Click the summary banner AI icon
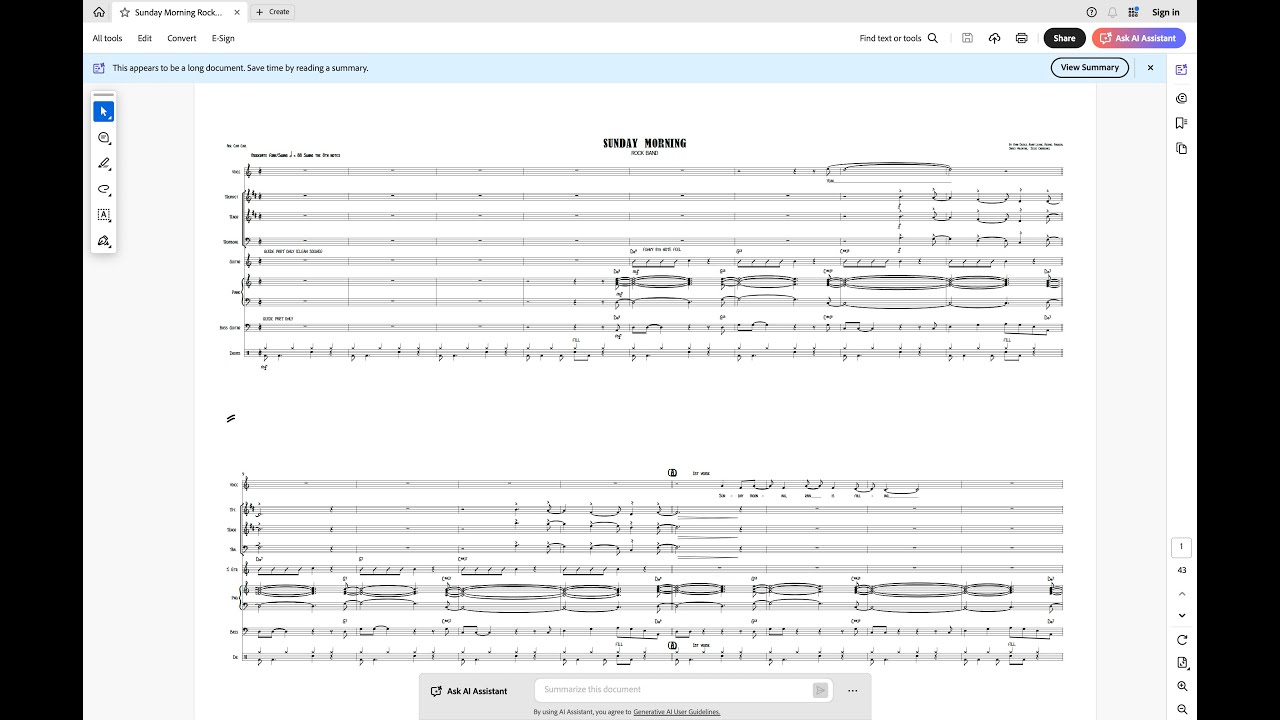The height and width of the screenshot is (720, 1280). (99, 68)
